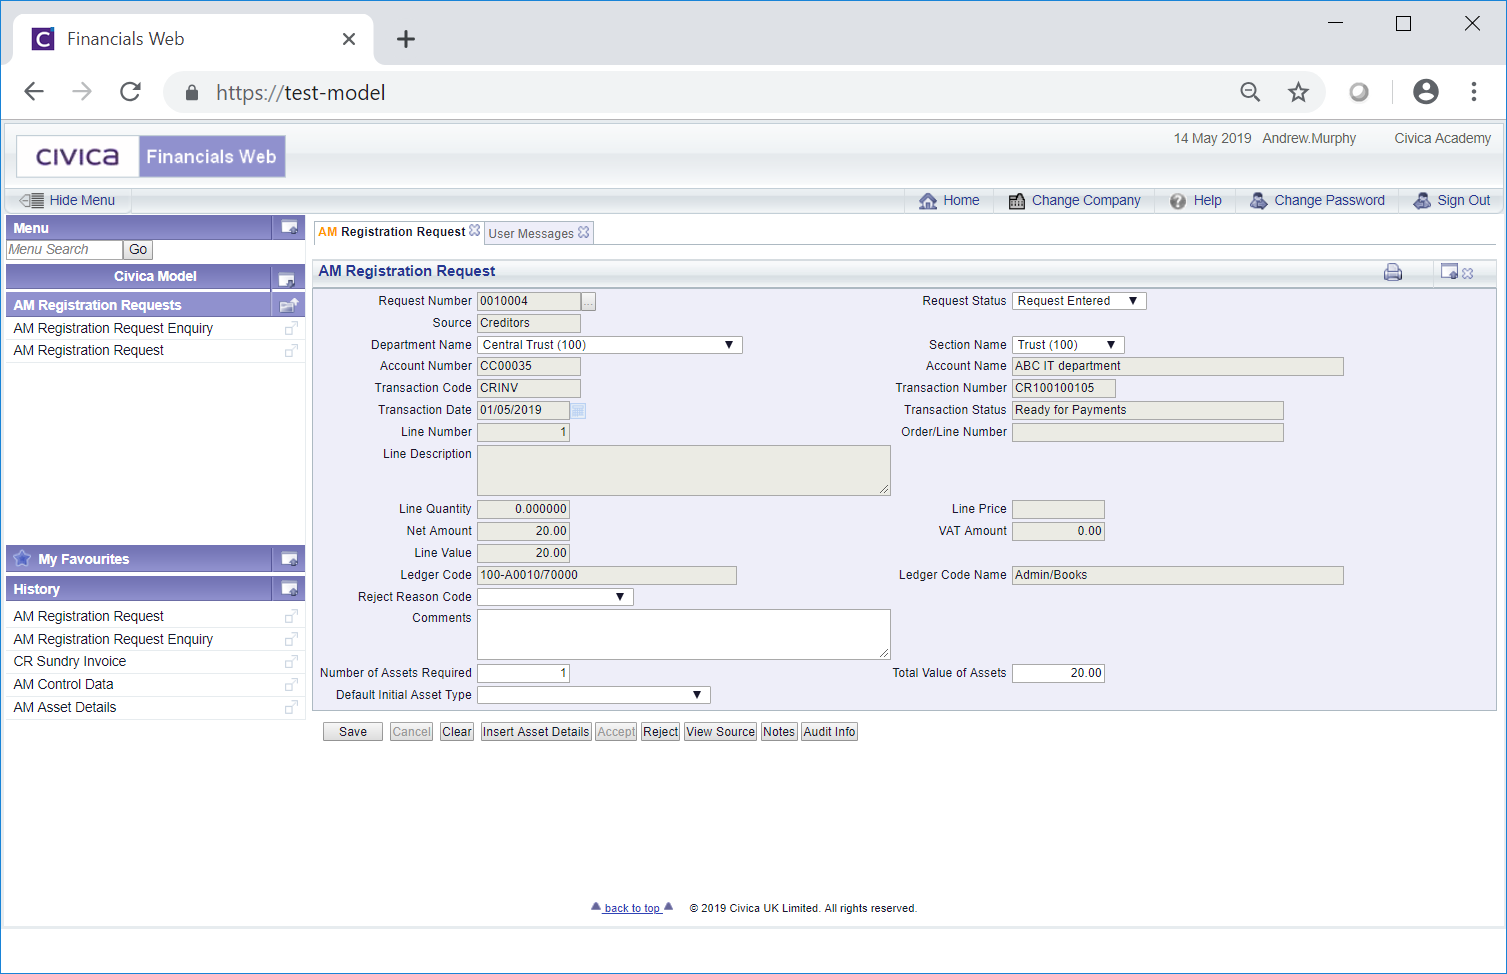Click the View Source button
This screenshot has width=1507, height=974.
click(721, 732)
